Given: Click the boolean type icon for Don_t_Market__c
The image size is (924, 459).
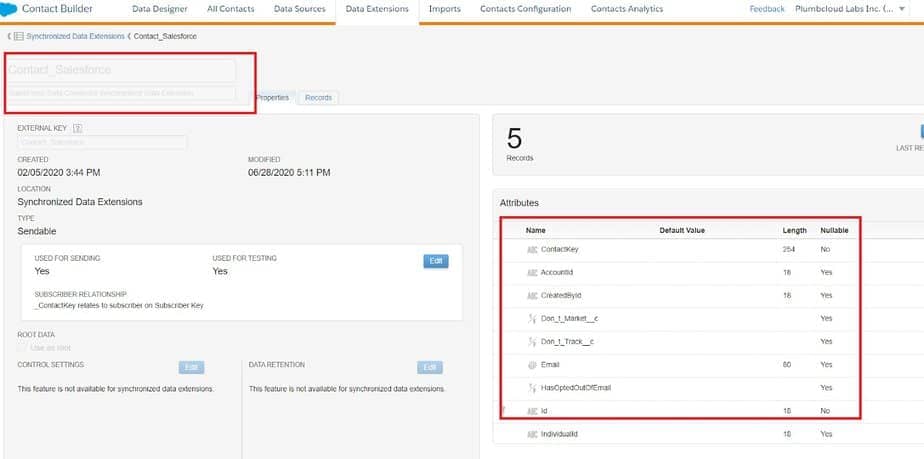Looking at the screenshot, I should click(532, 318).
